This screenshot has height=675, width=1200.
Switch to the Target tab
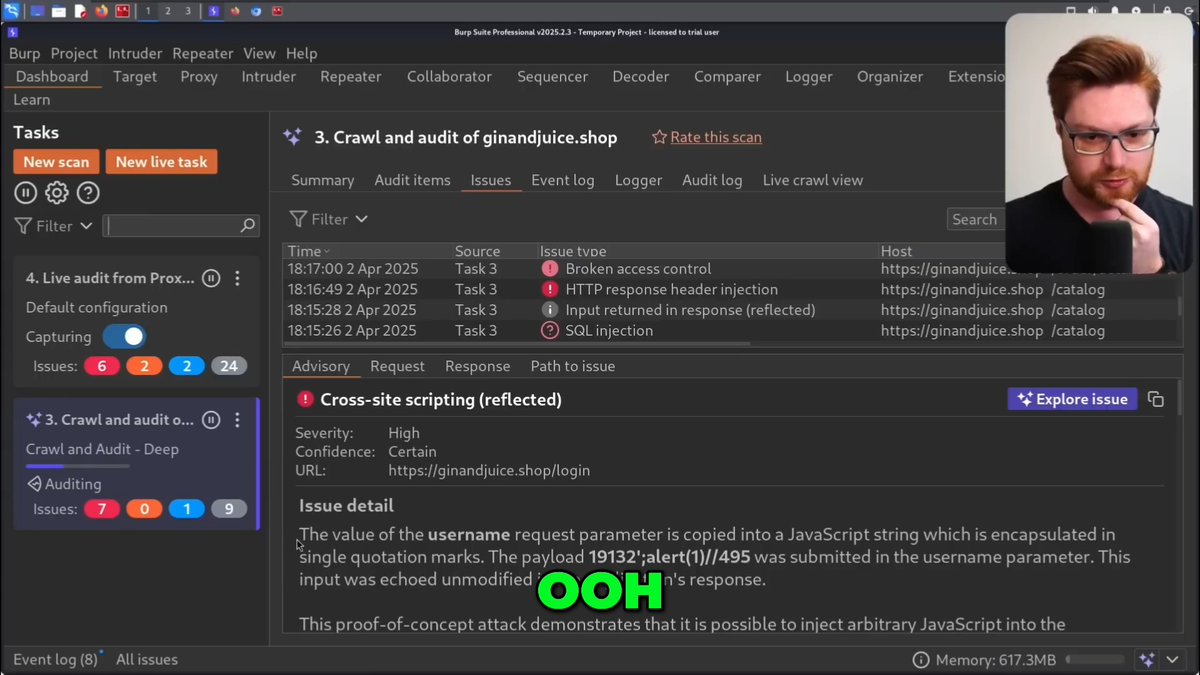click(x=135, y=76)
